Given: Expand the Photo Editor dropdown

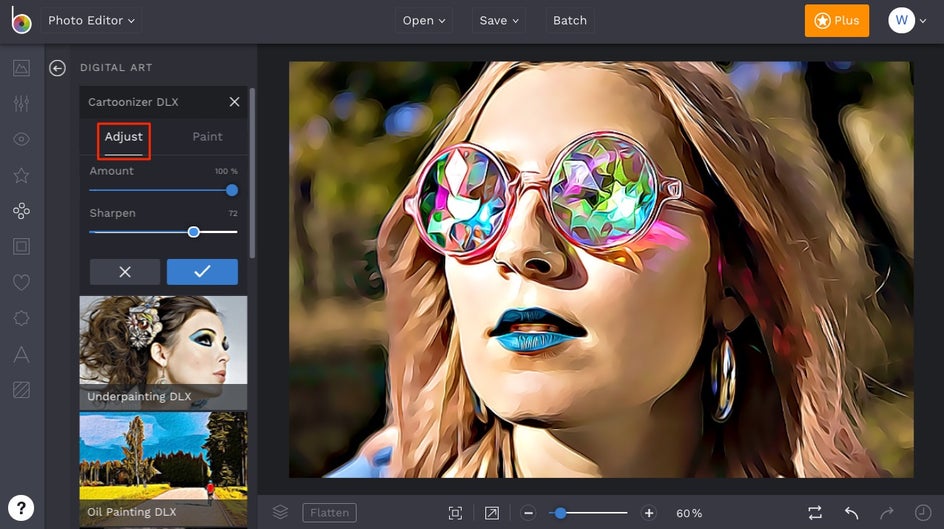Looking at the screenshot, I should click(91, 20).
